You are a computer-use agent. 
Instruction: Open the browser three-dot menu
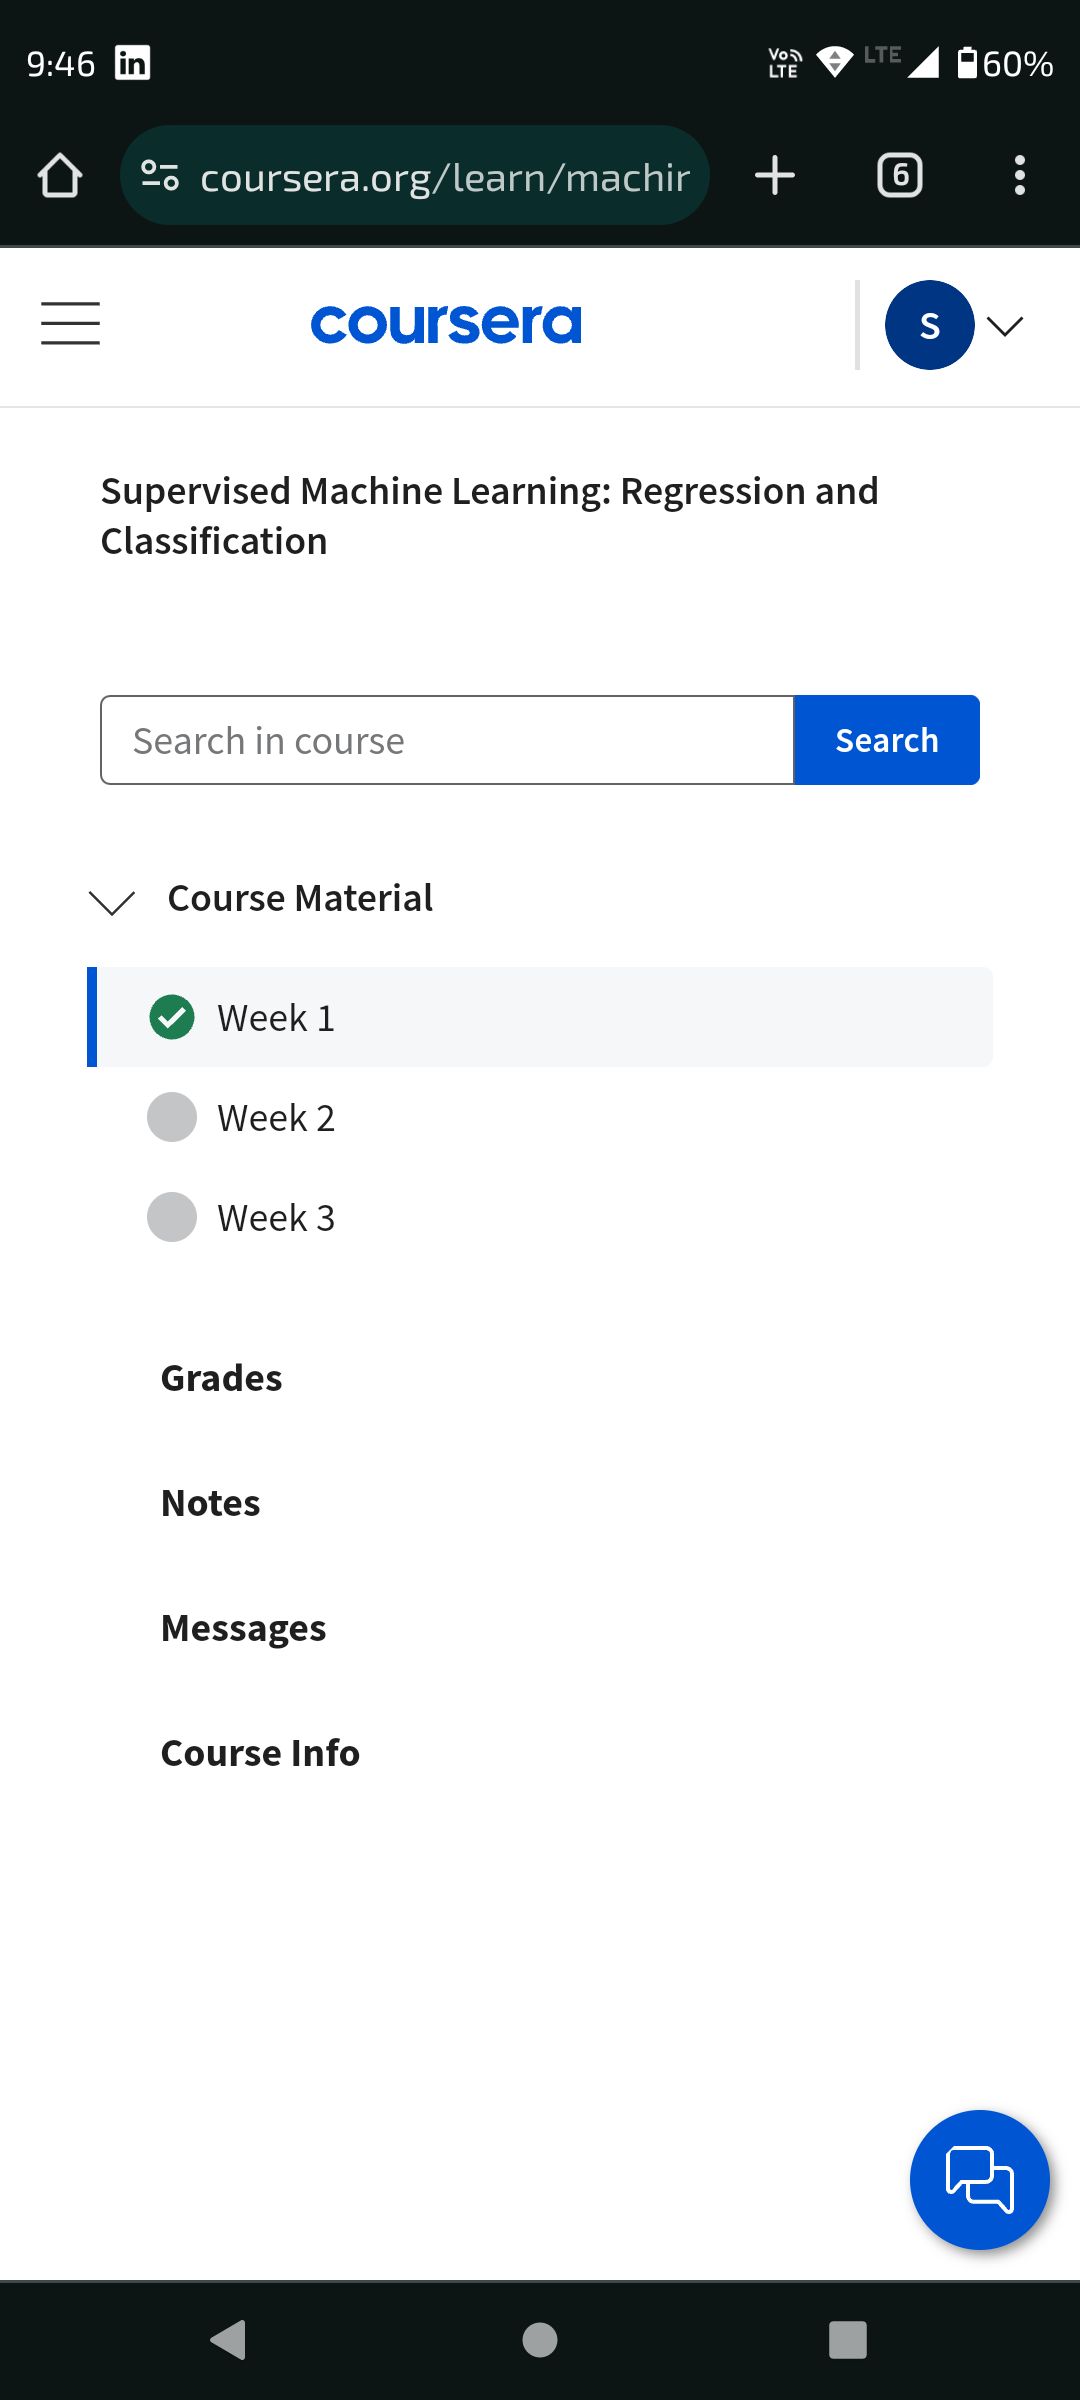(1019, 176)
